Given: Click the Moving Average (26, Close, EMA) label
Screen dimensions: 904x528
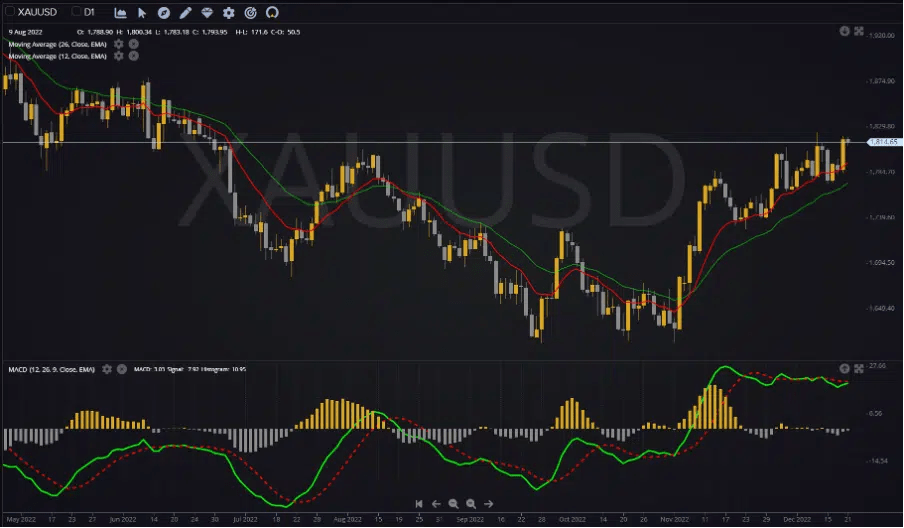Looking at the screenshot, I should 57,44.
